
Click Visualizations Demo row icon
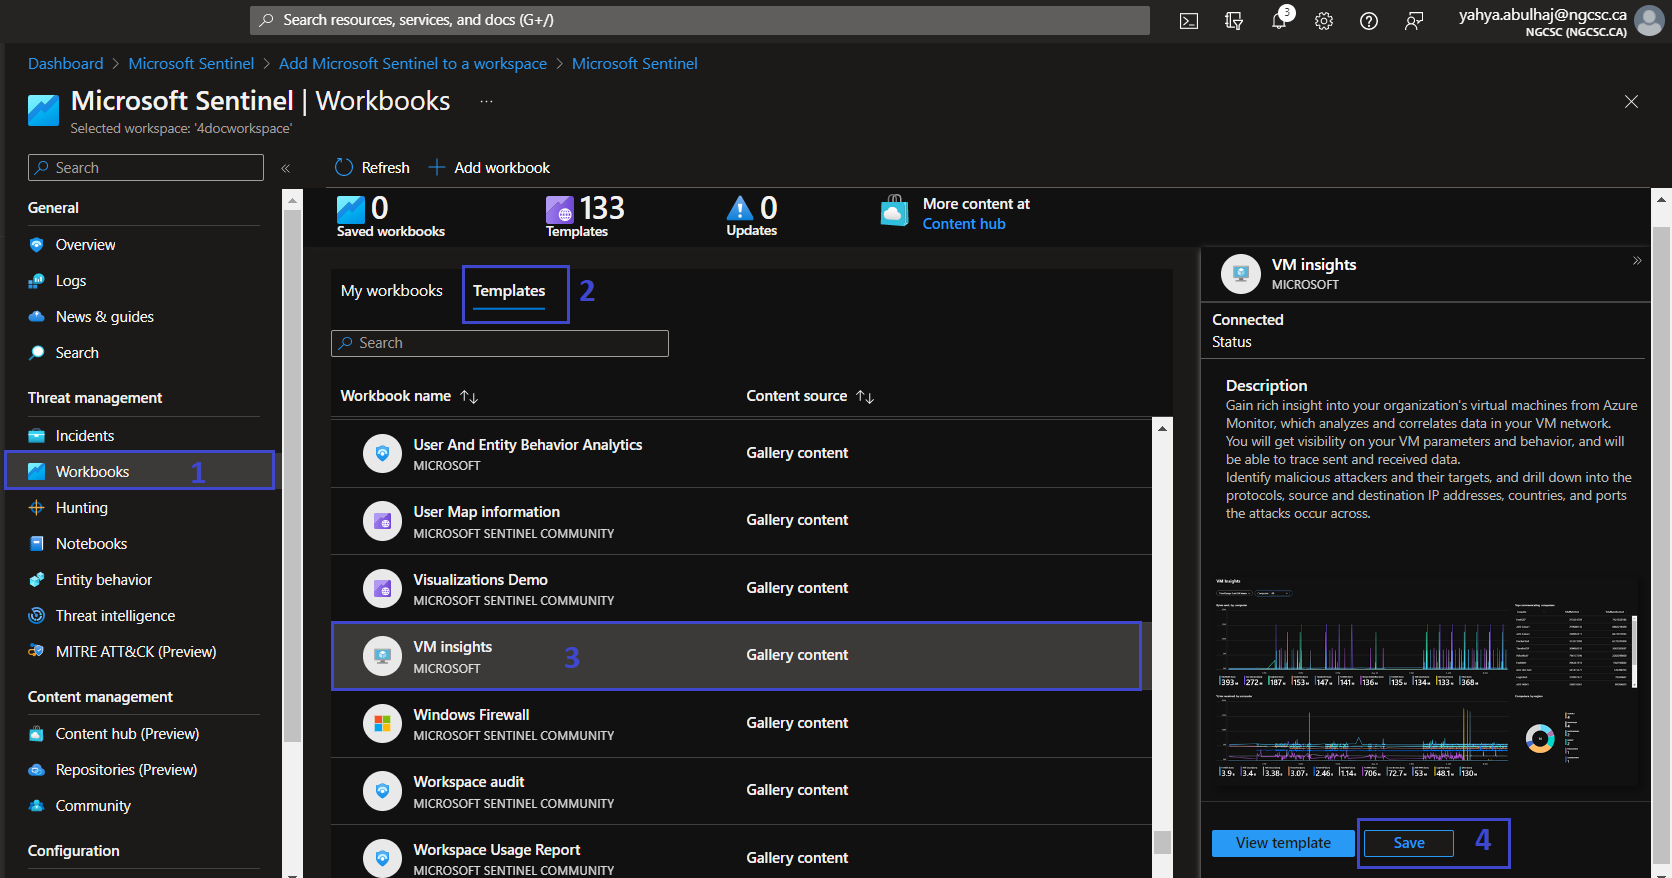(382, 589)
